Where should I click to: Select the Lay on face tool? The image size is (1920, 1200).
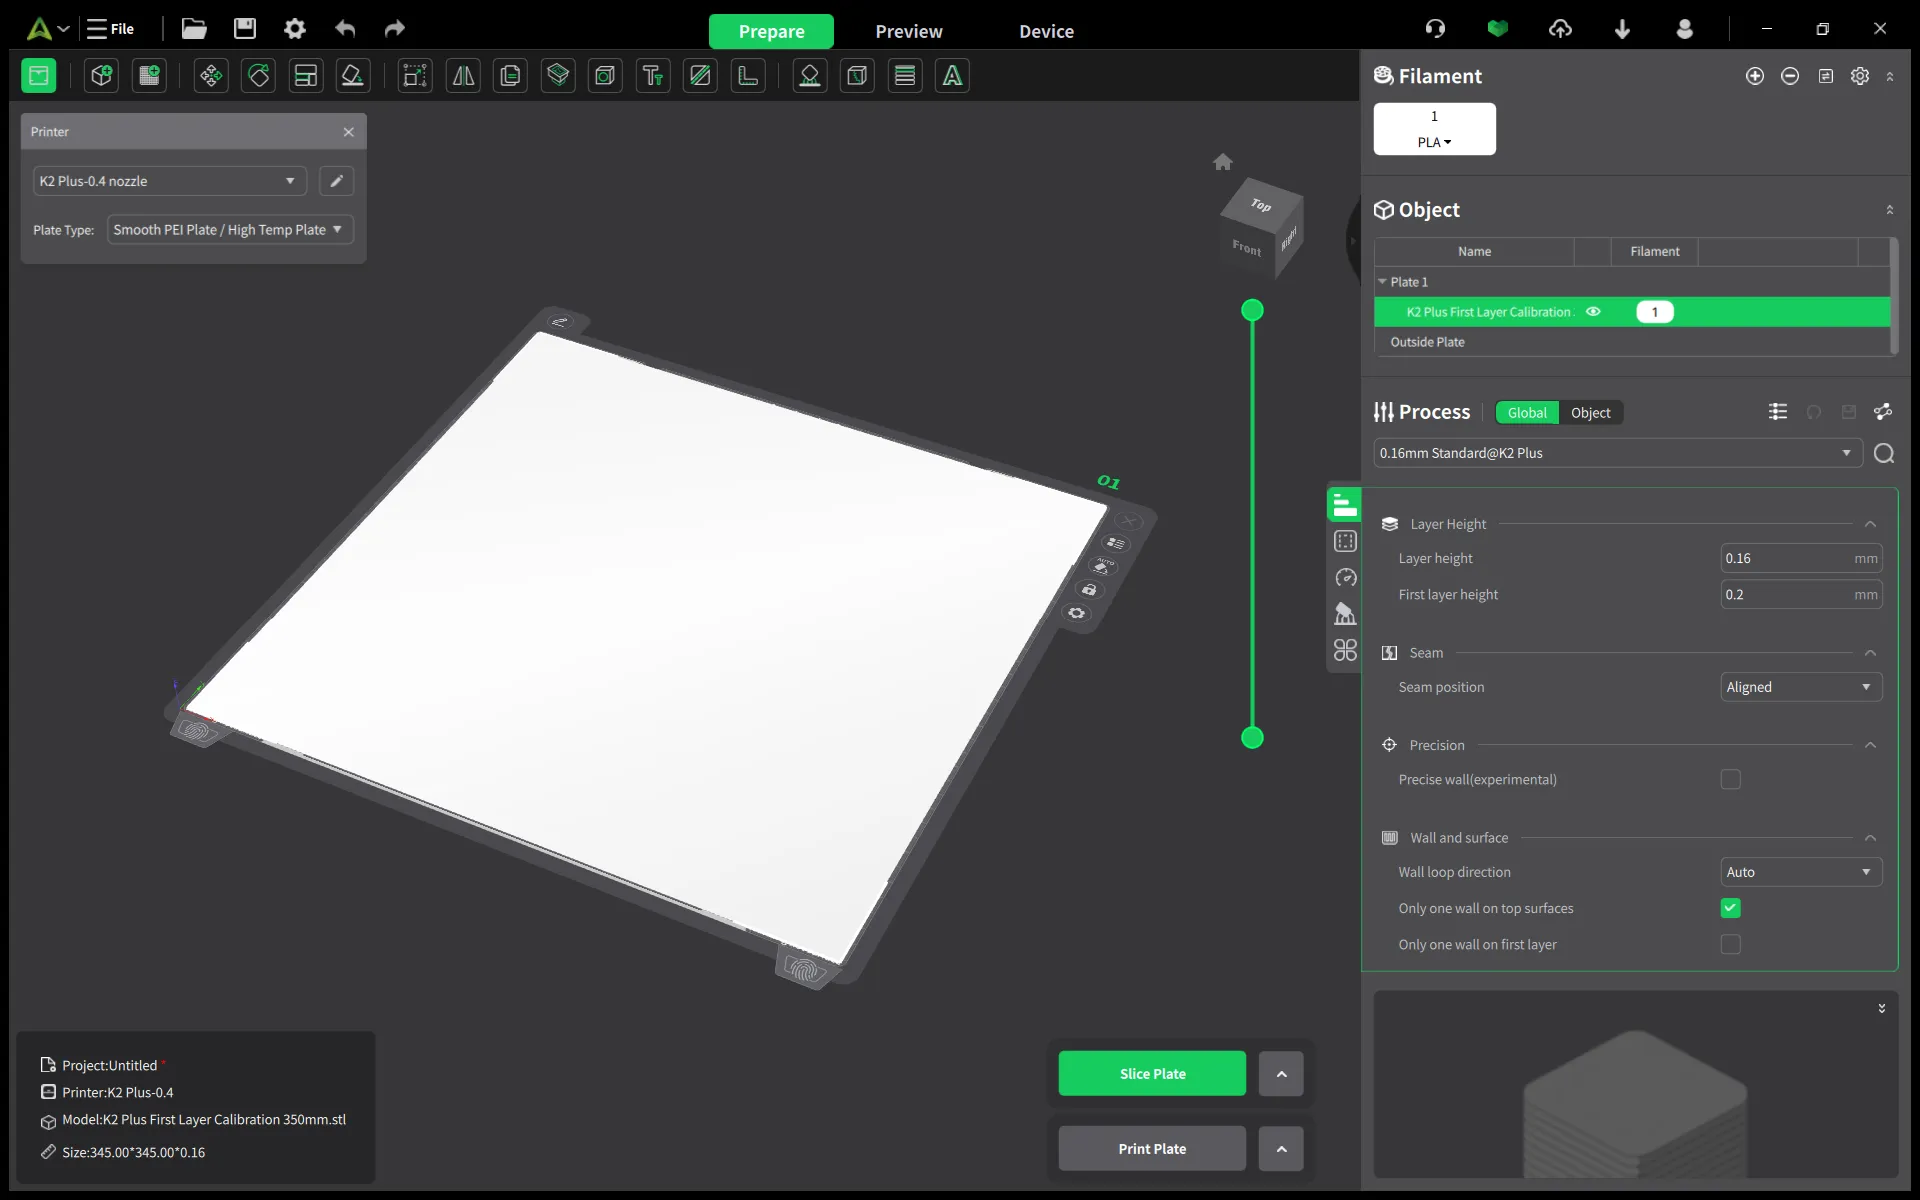click(x=353, y=75)
